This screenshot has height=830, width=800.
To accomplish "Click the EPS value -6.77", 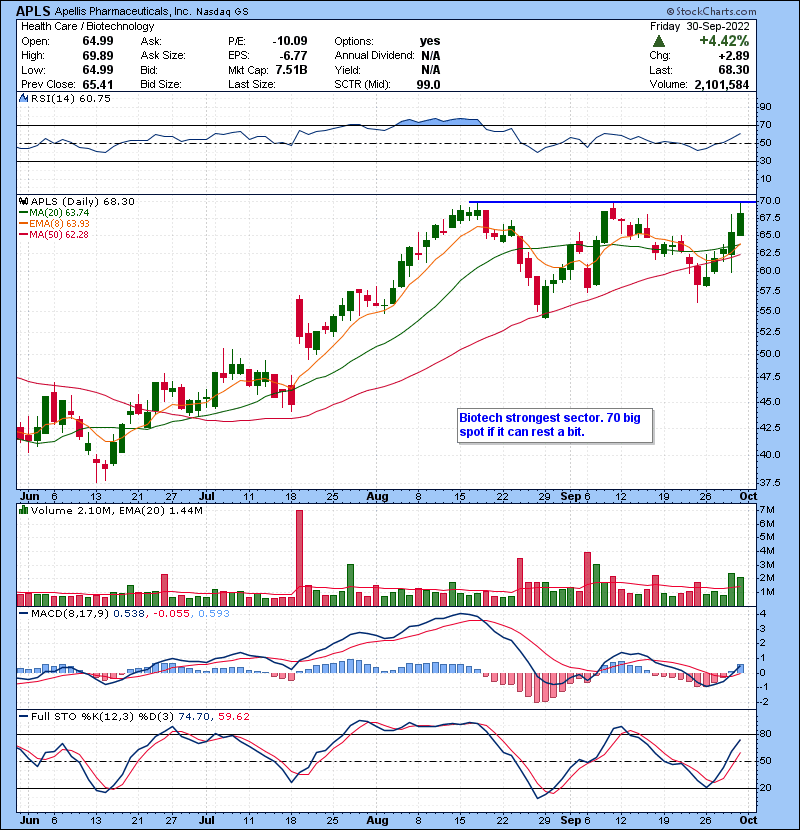I will click(x=295, y=55).
